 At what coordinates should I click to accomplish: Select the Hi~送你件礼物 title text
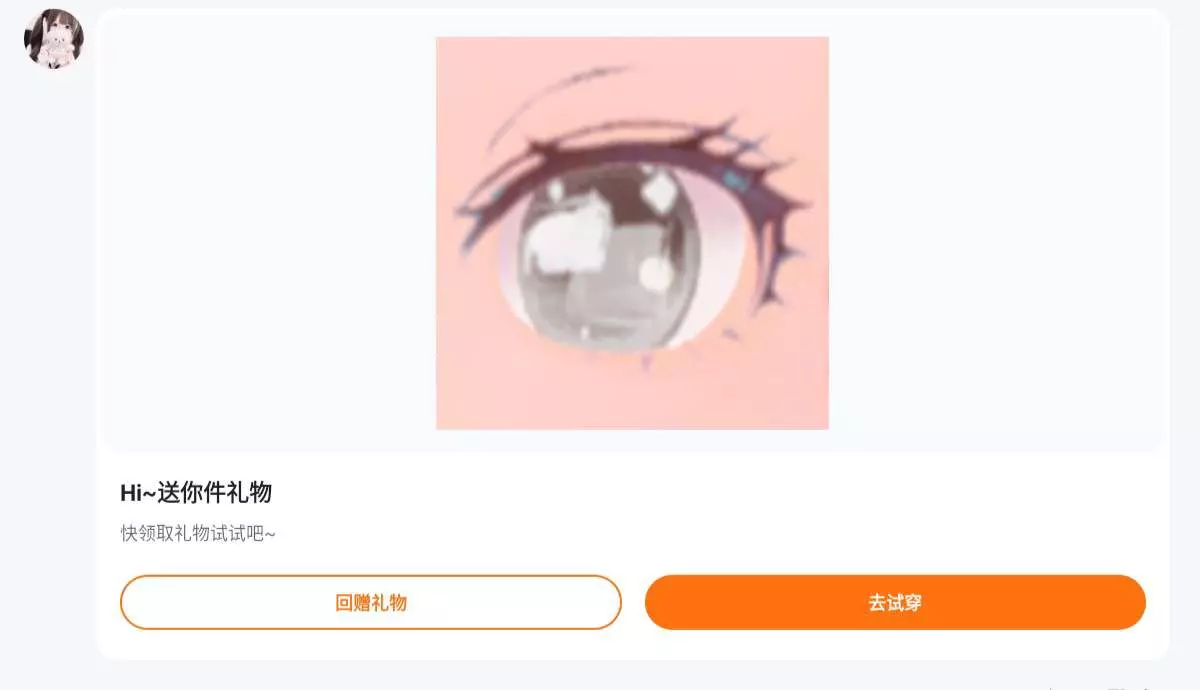pos(196,493)
